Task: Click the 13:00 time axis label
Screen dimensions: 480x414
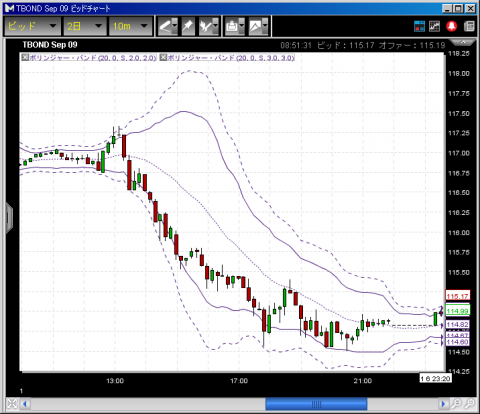Action: click(115, 381)
